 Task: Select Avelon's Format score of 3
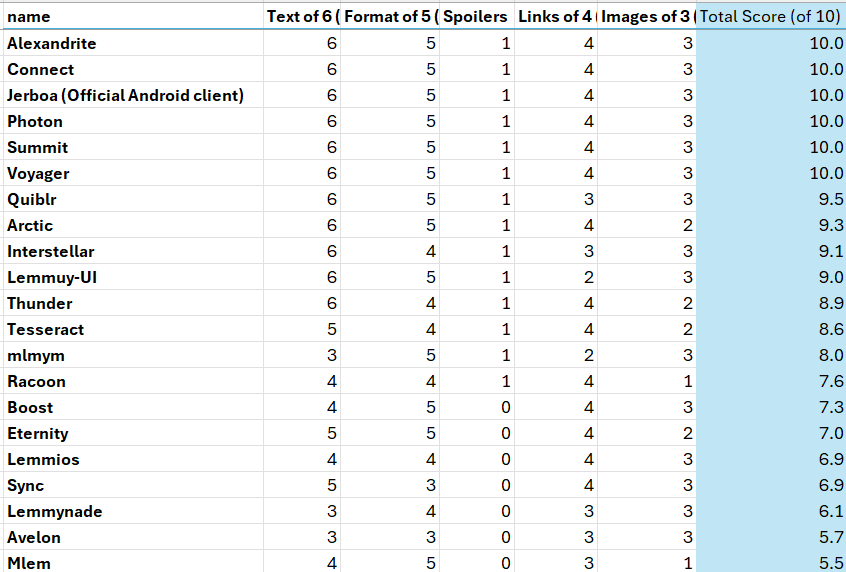(390, 537)
